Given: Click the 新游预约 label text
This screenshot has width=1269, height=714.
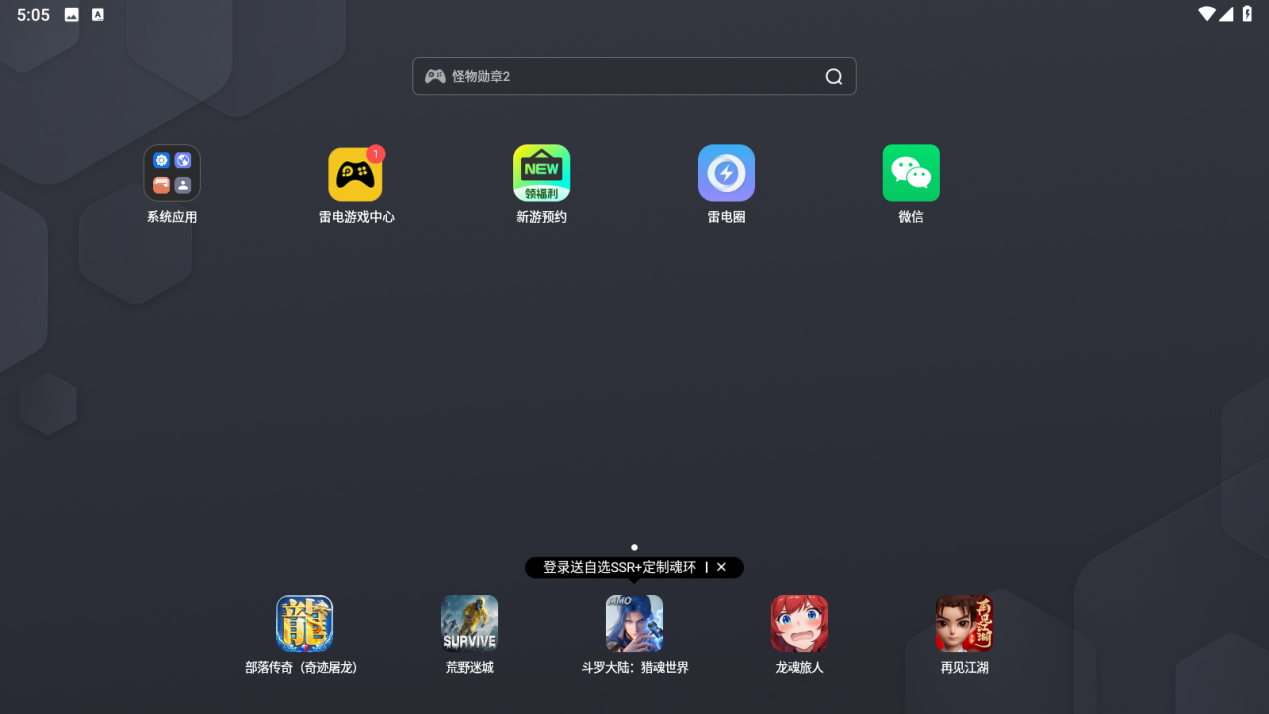Looking at the screenshot, I should (541, 217).
